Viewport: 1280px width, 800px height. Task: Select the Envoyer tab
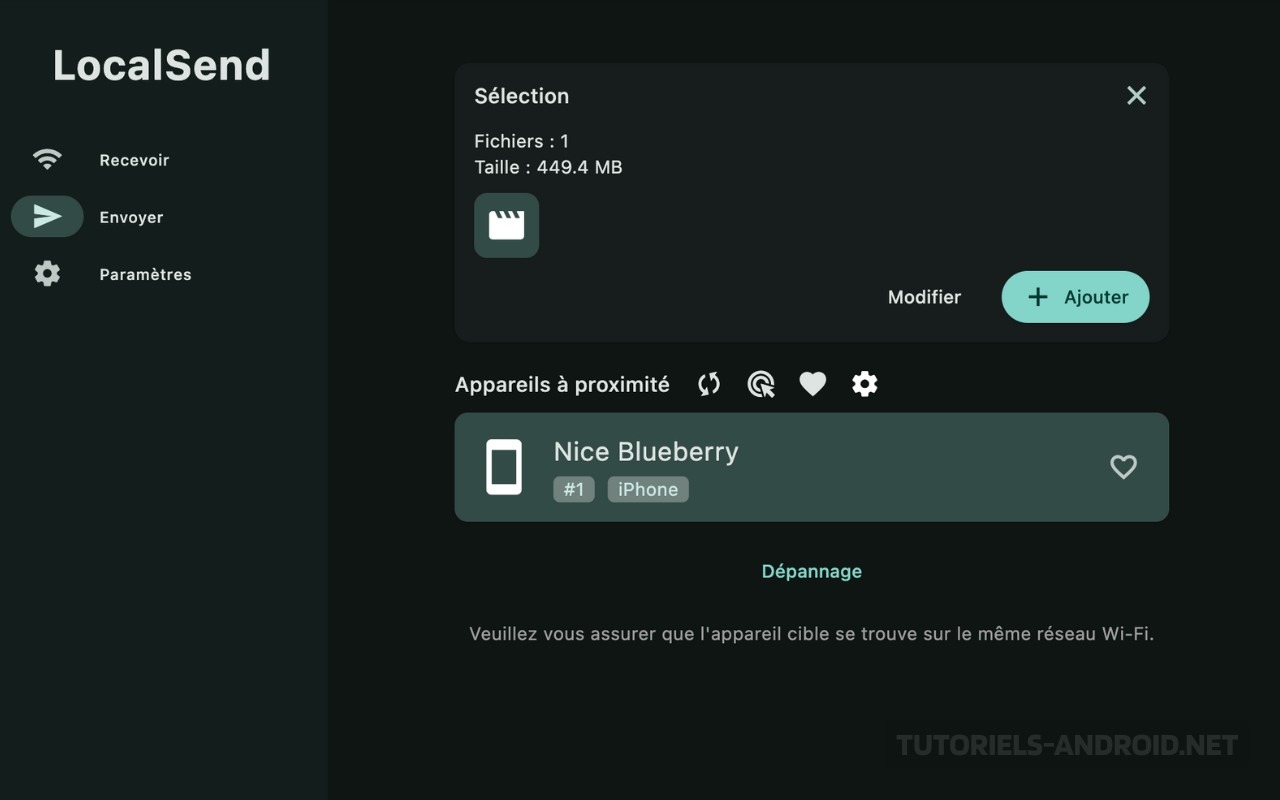[131, 217]
